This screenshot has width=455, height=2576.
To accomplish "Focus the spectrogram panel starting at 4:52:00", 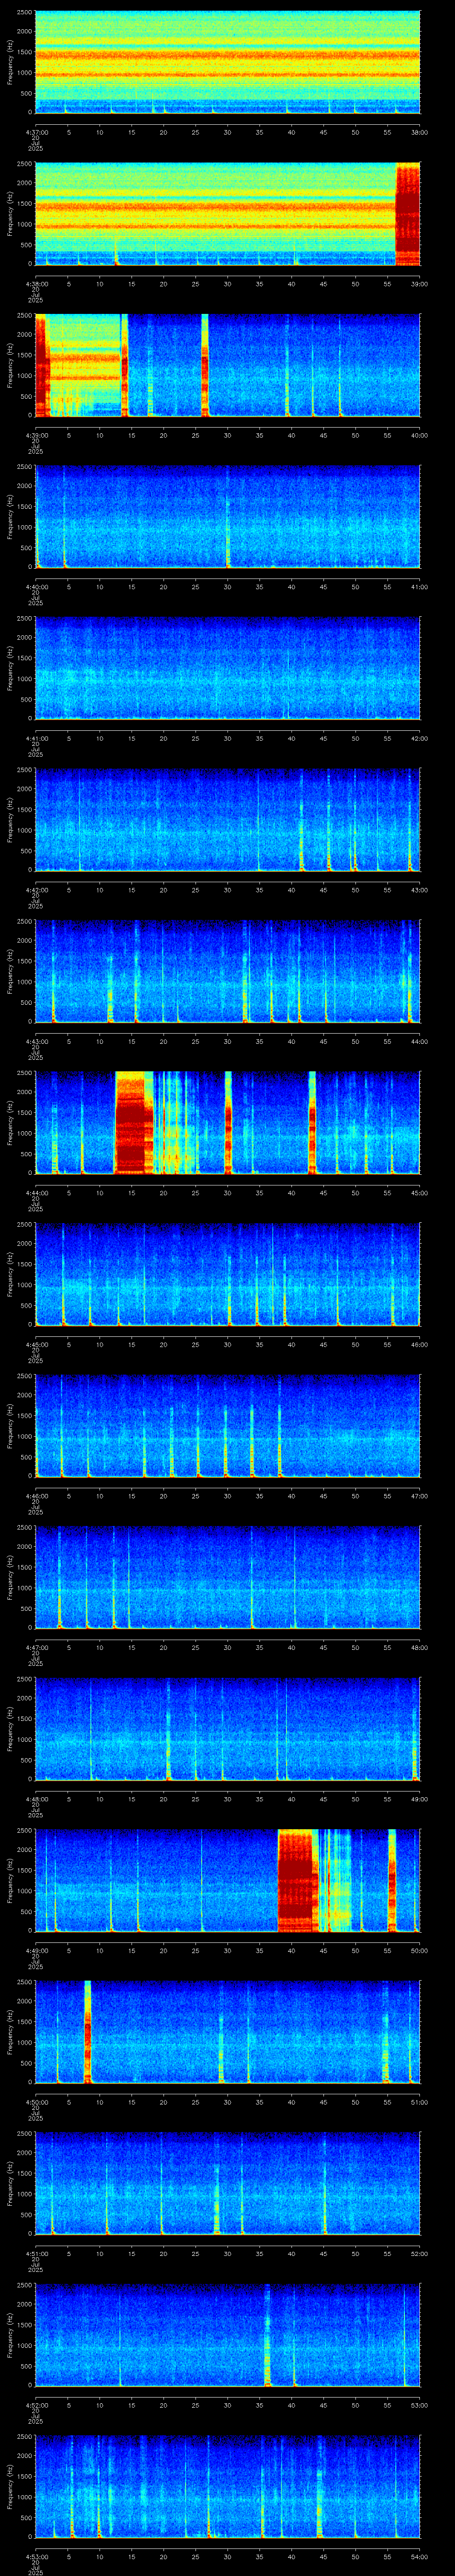I will tap(228, 2335).
